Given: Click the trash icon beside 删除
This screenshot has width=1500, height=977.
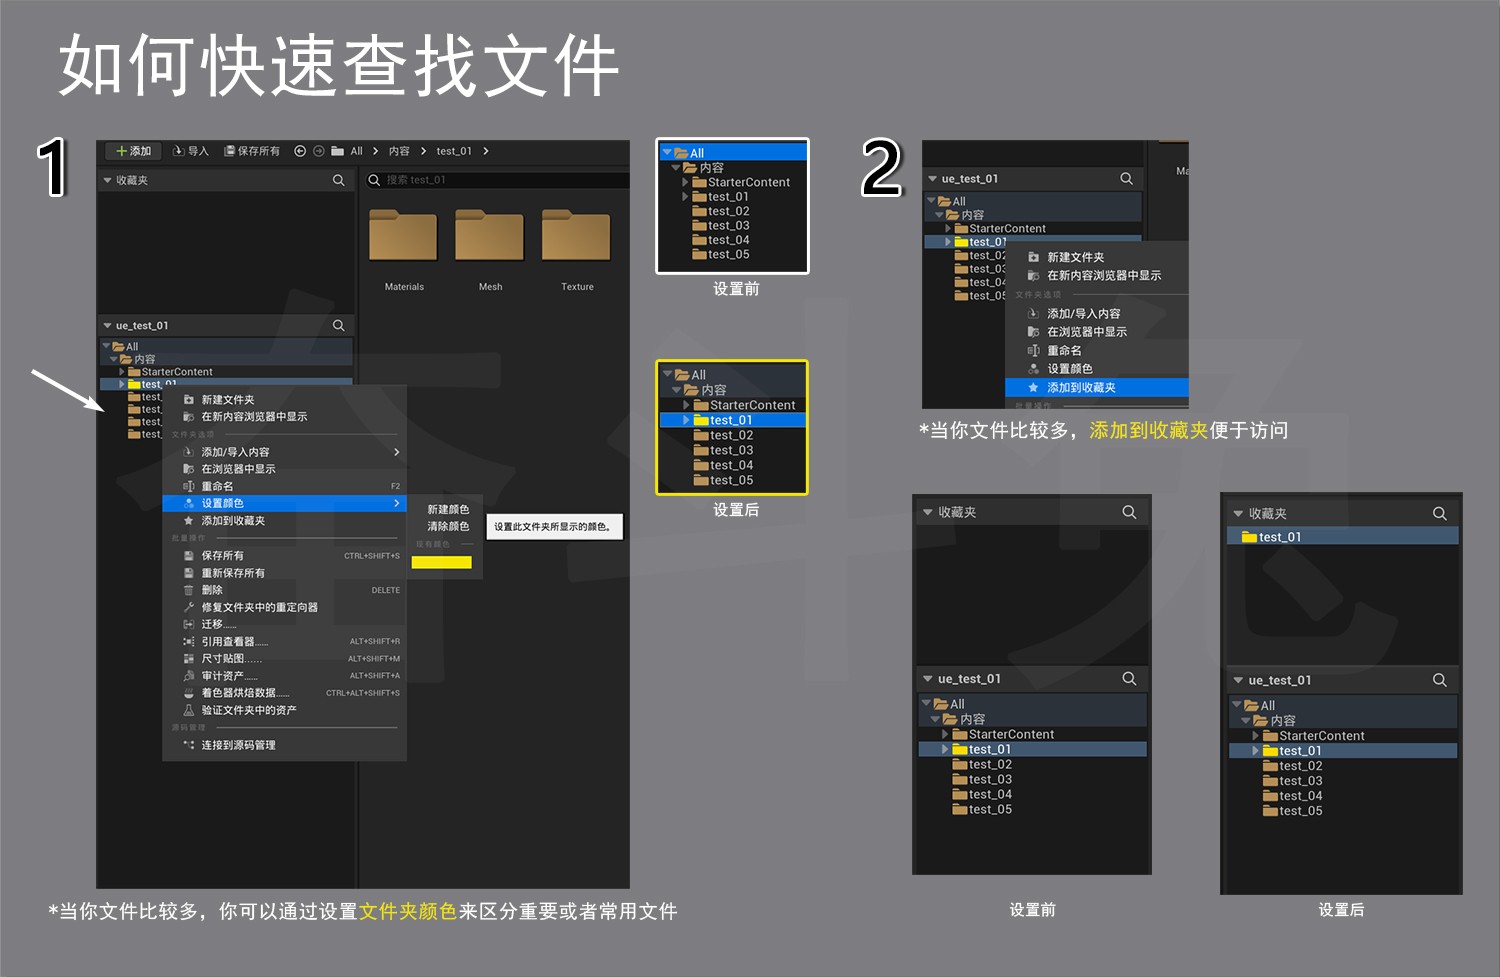Looking at the screenshot, I should coord(188,590).
